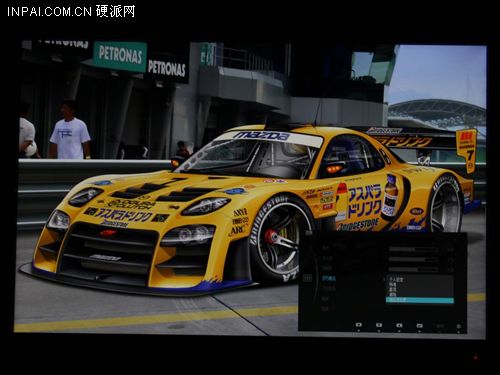This screenshot has width=500, height=375.
Task: Select the first menu item in OSD left column
Action: (x=325, y=248)
